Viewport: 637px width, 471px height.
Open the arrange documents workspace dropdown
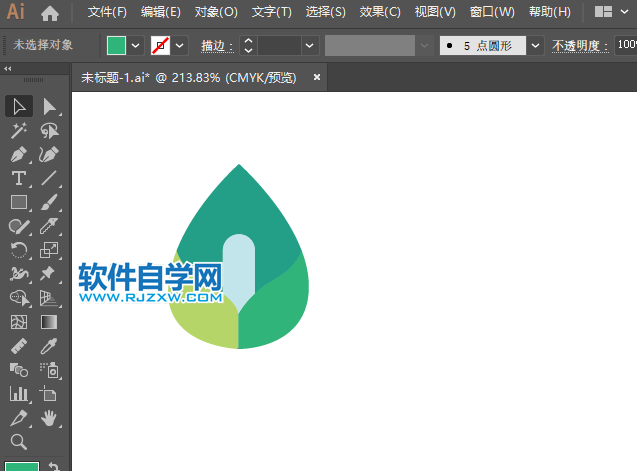[625, 12]
